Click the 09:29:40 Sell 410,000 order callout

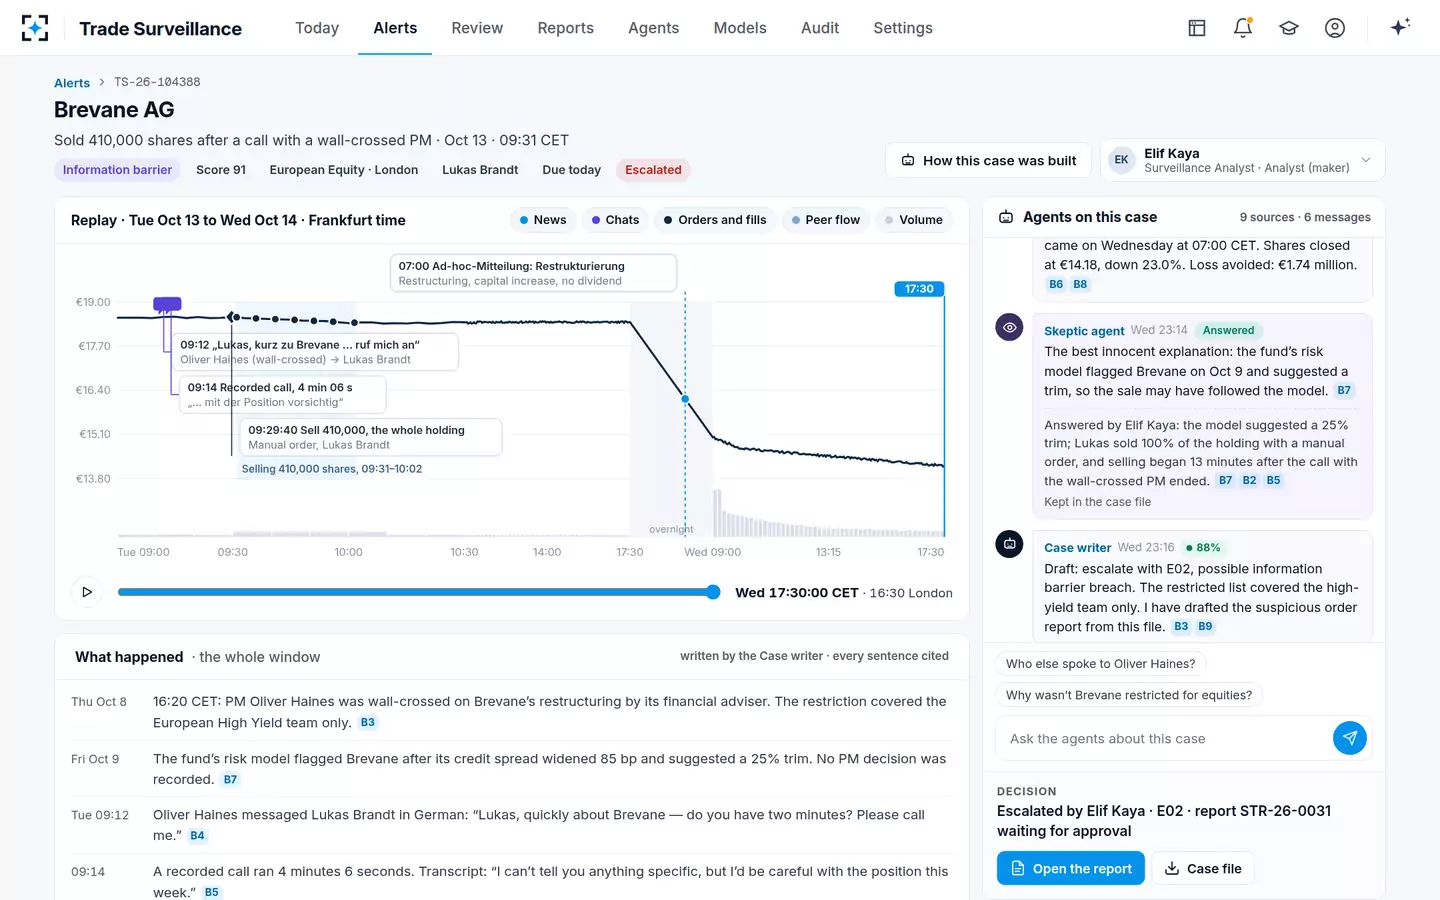[371, 437]
